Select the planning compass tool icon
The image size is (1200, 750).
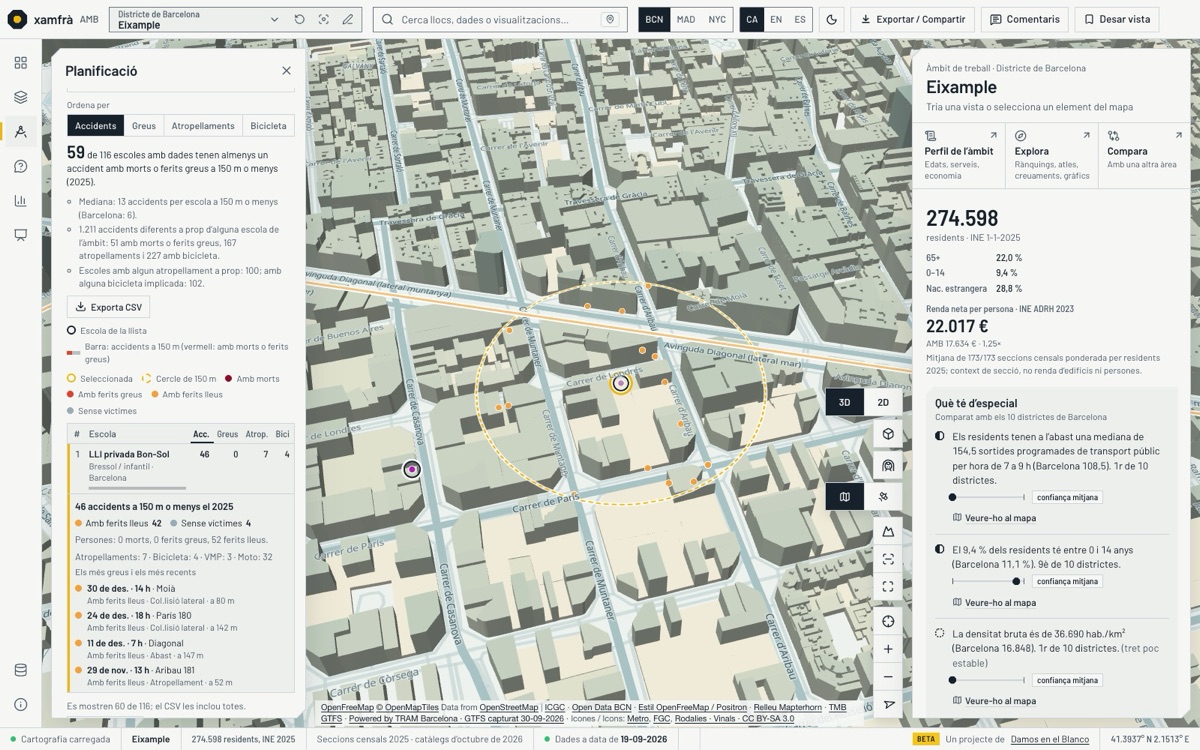pos(20,131)
